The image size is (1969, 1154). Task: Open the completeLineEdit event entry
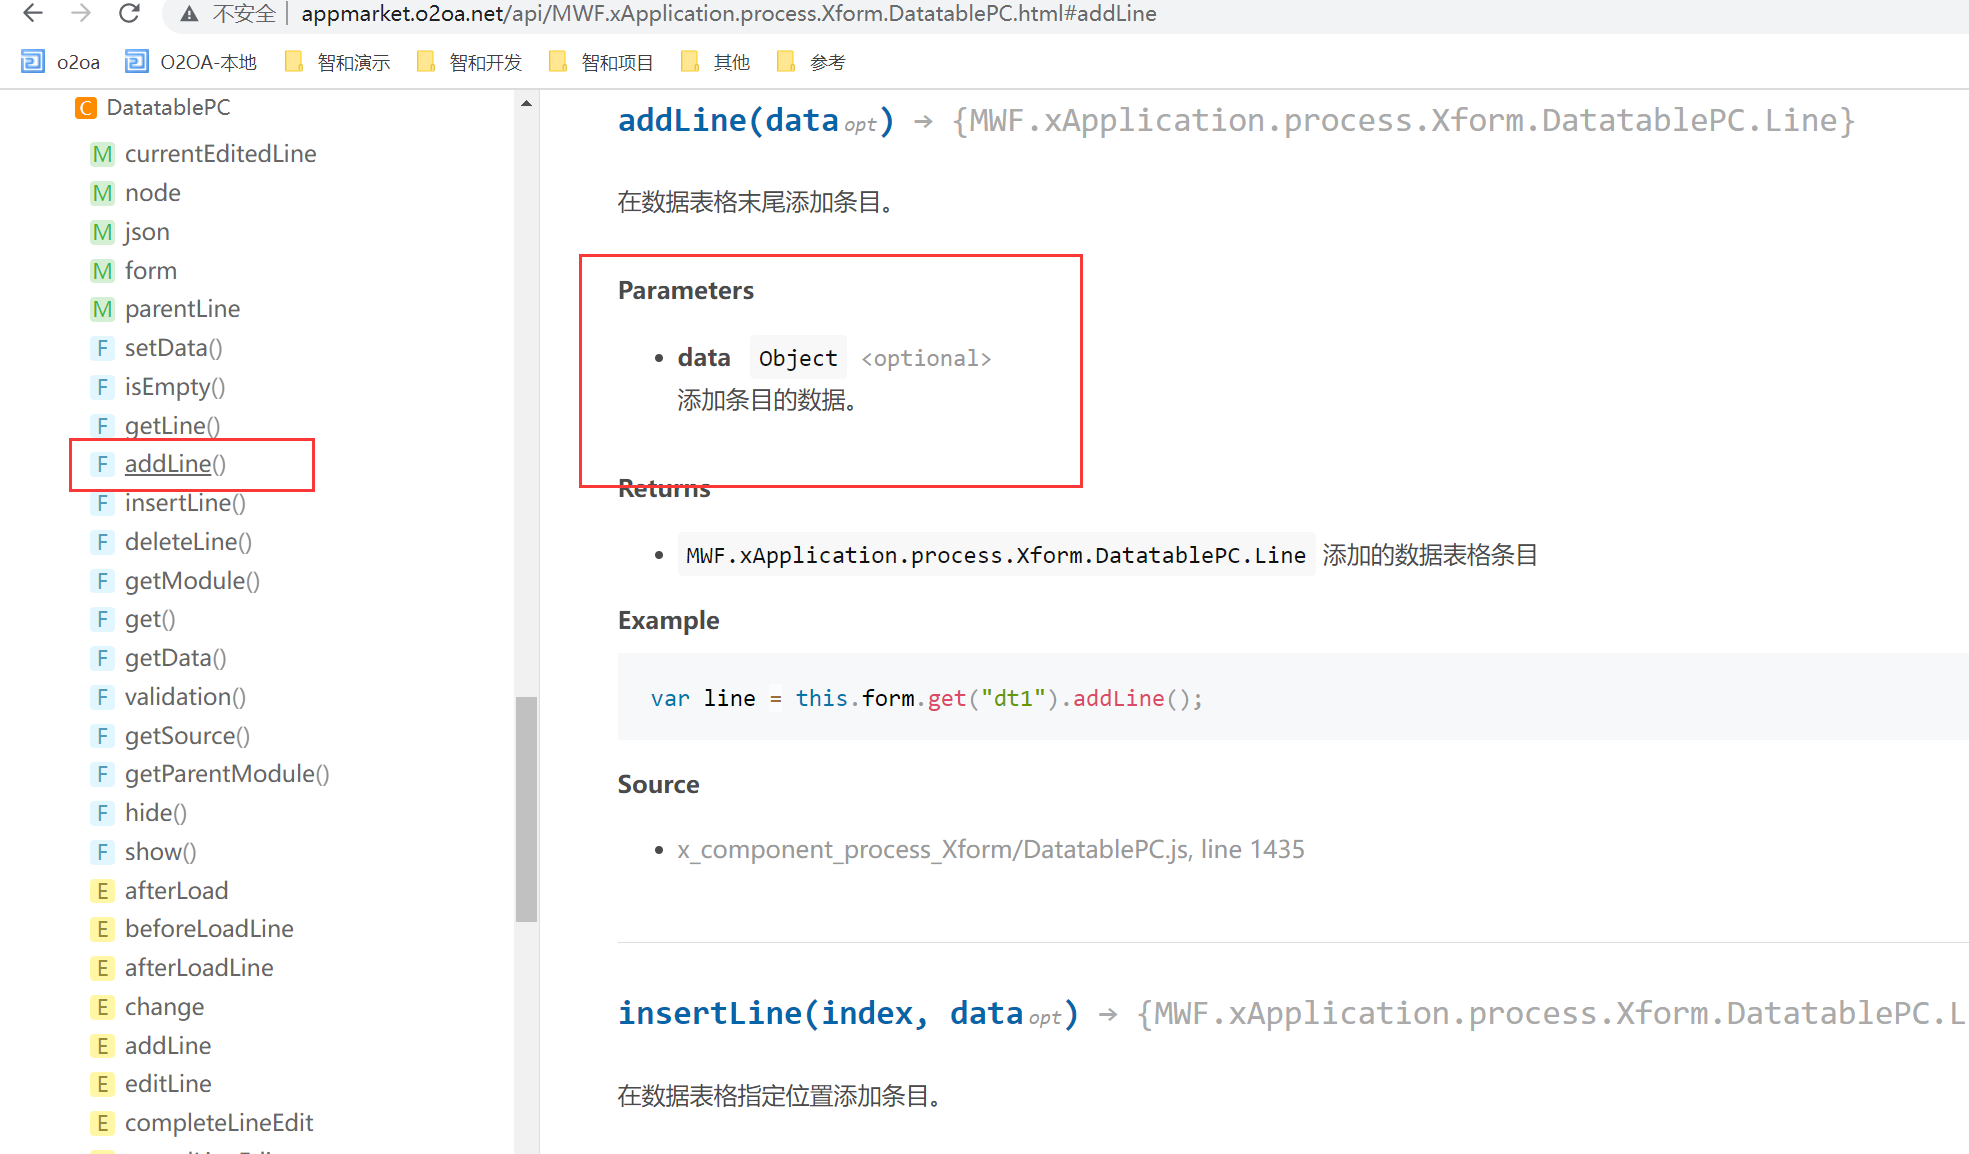(x=219, y=1123)
